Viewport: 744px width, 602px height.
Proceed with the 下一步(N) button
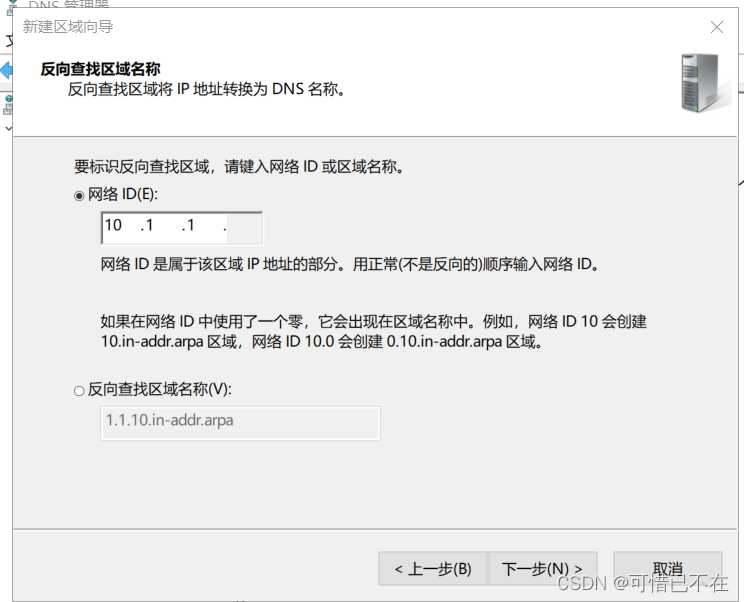(x=542, y=568)
